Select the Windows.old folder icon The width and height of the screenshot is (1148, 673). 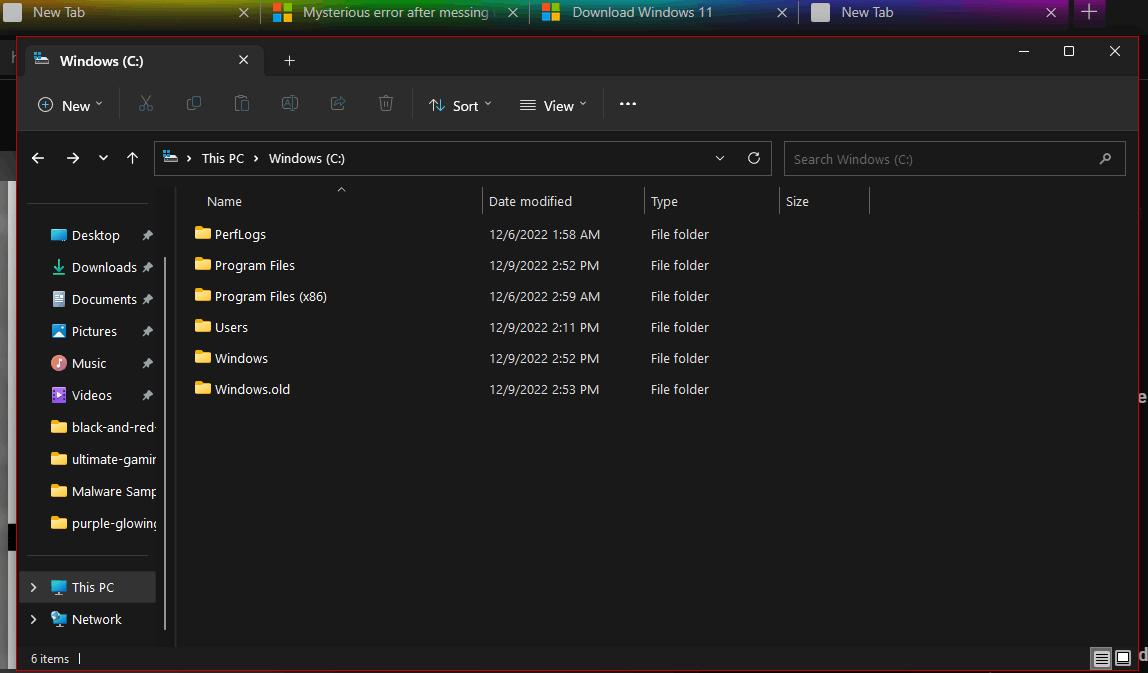(x=203, y=389)
